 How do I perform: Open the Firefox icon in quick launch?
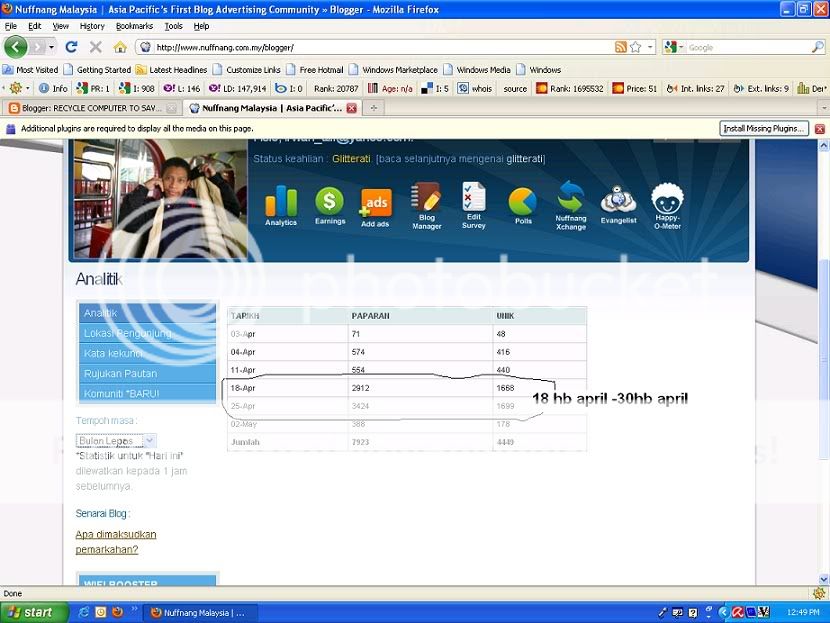click(117, 612)
